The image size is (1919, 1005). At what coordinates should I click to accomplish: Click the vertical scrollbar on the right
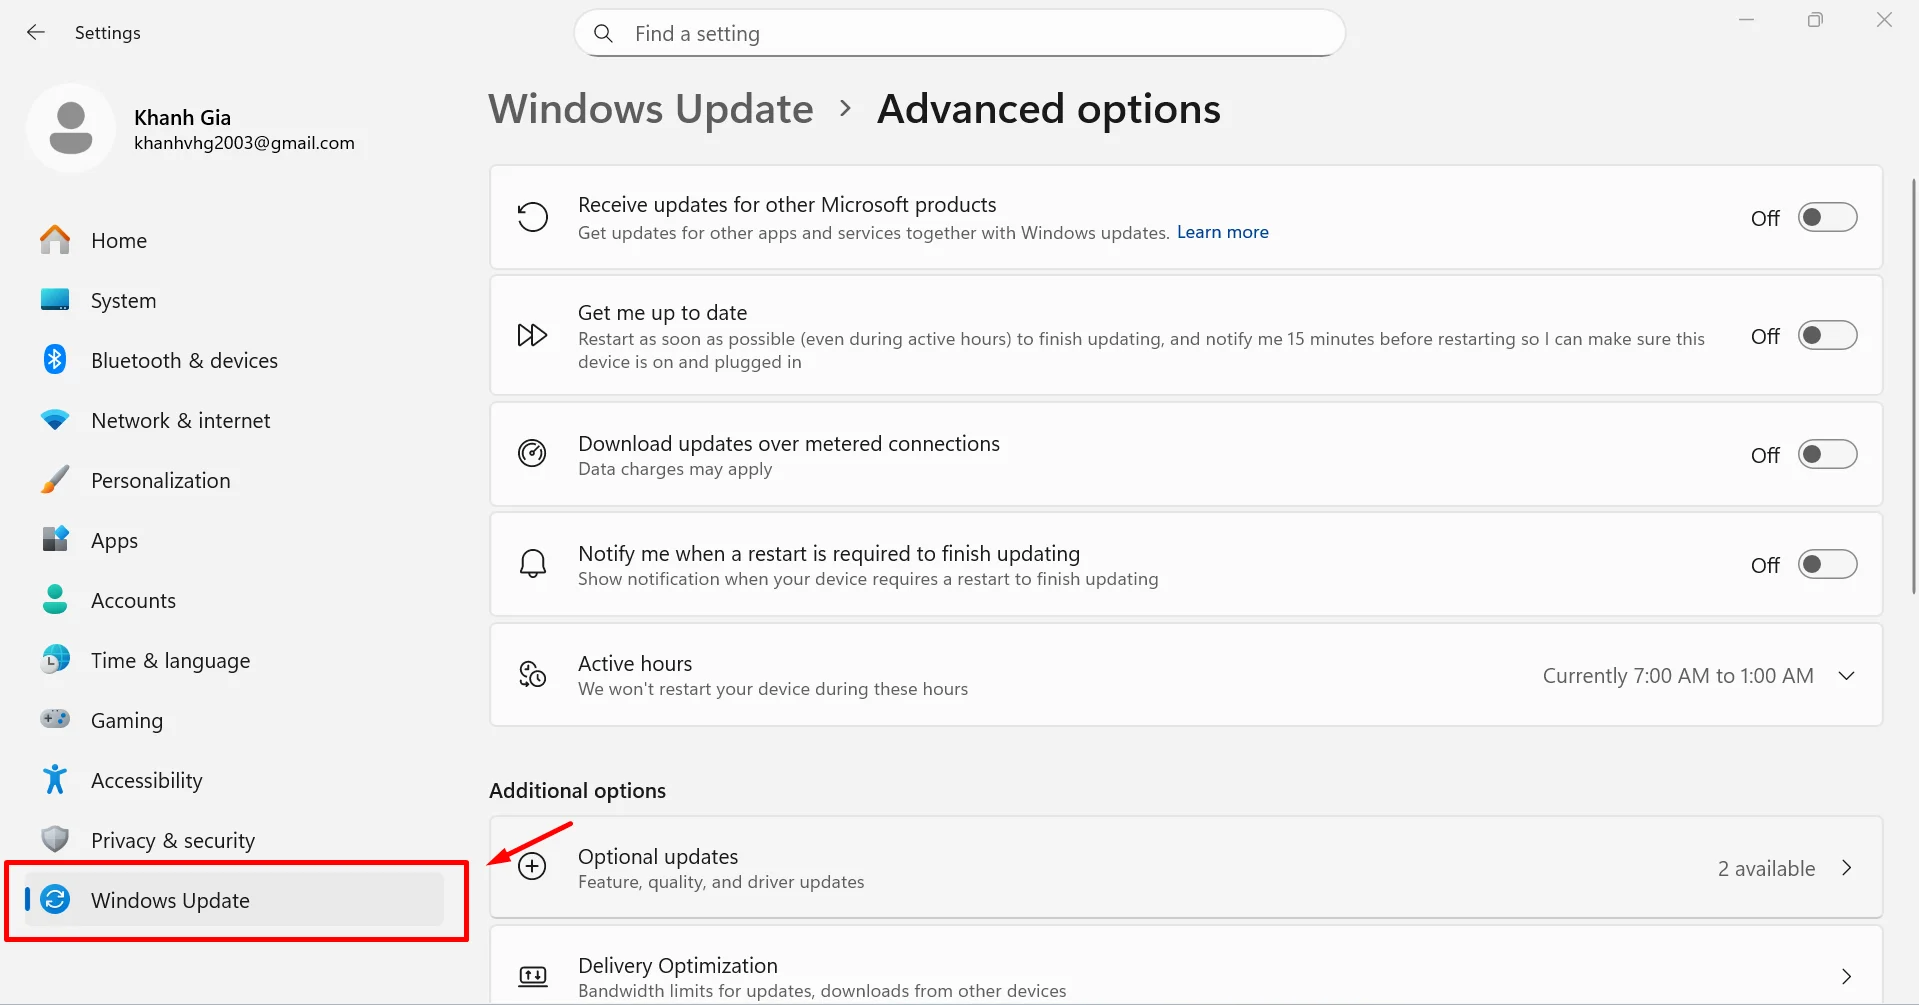pos(1913,385)
